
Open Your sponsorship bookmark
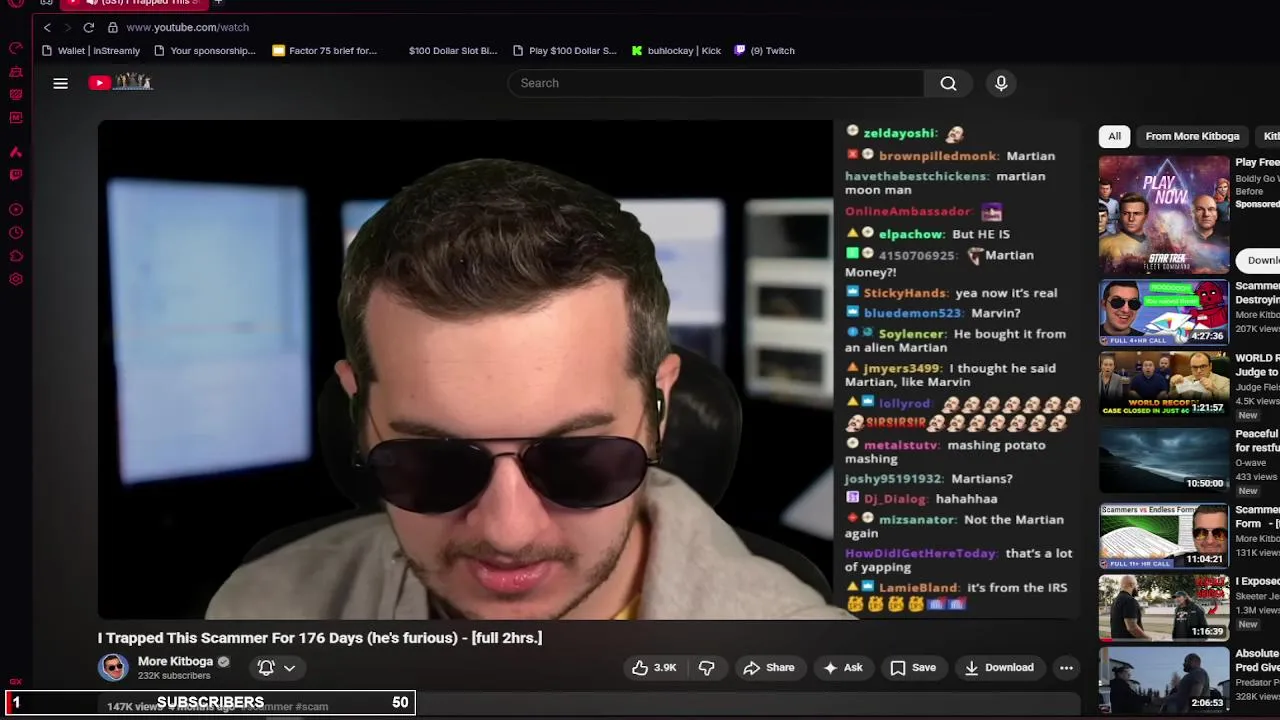pyautogui.click(x=205, y=50)
